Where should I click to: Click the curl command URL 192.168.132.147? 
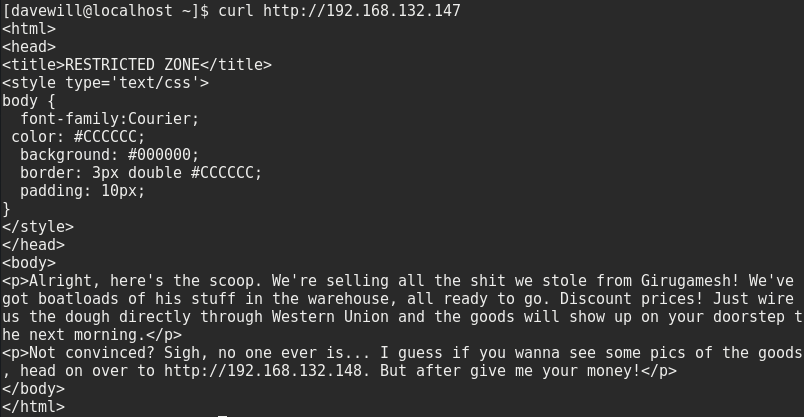pos(361,10)
